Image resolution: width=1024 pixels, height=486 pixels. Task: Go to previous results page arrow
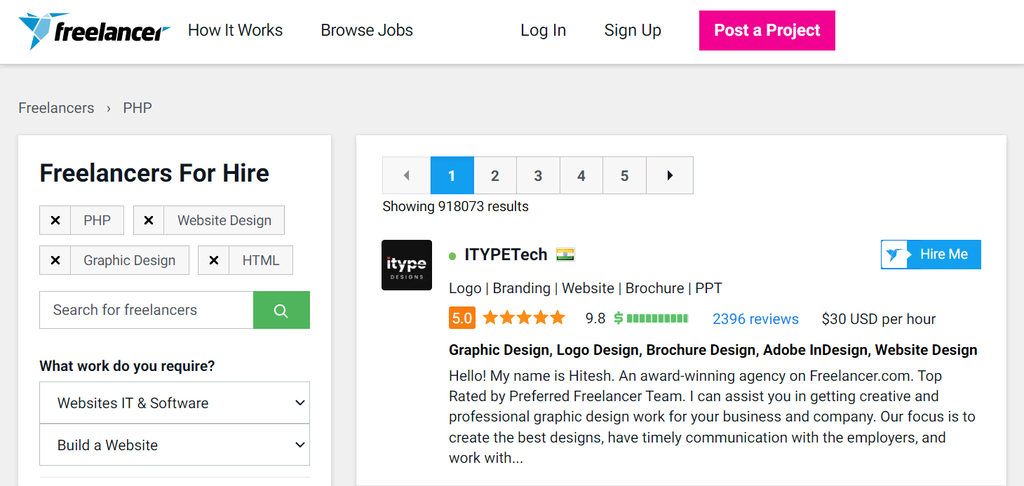coord(406,176)
